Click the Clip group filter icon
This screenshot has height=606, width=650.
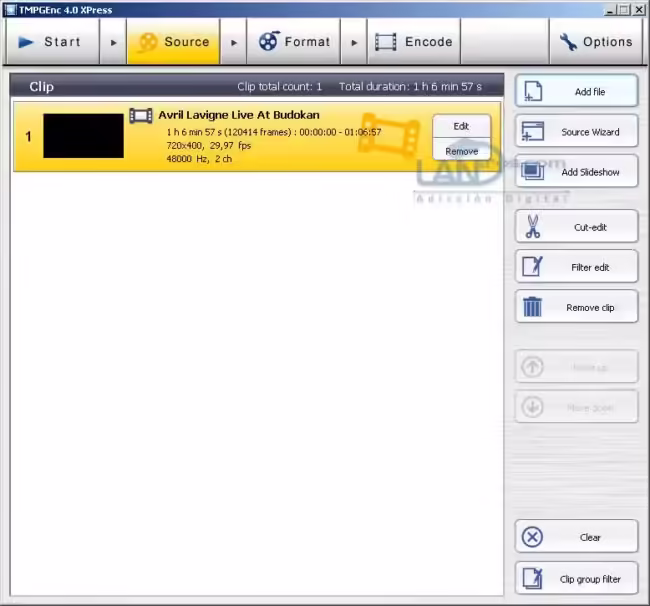pyautogui.click(x=533, y=578)
